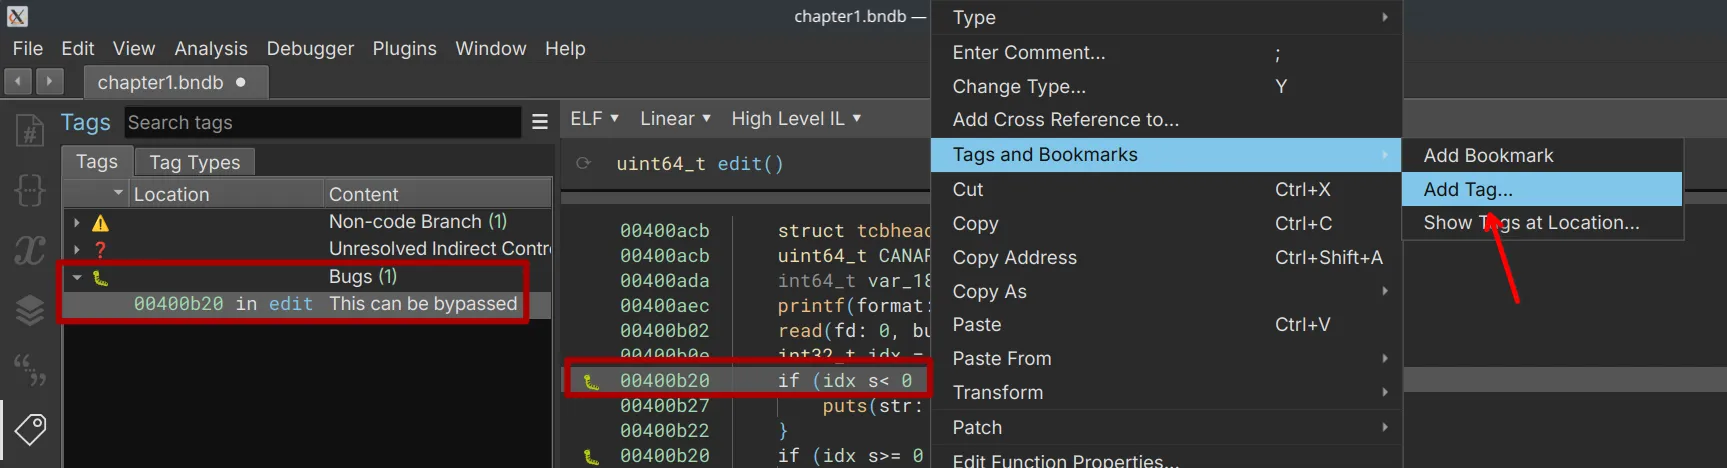Open the Help menu
The image size is (1727, 468).
coord(565,48)
